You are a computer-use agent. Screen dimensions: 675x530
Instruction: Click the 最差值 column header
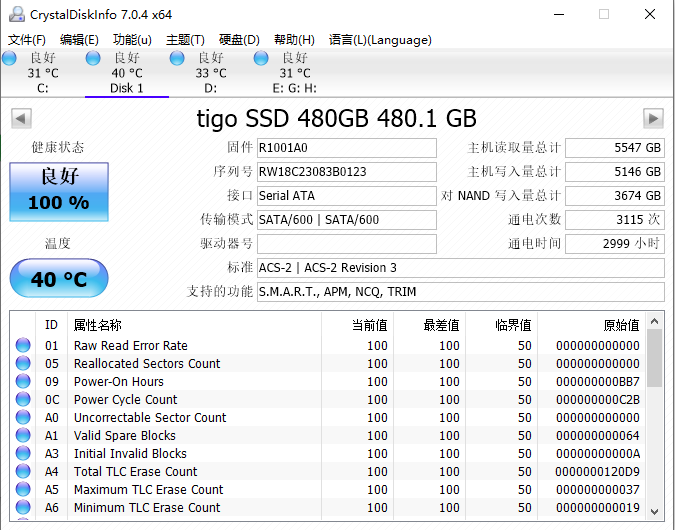(429, 325)
